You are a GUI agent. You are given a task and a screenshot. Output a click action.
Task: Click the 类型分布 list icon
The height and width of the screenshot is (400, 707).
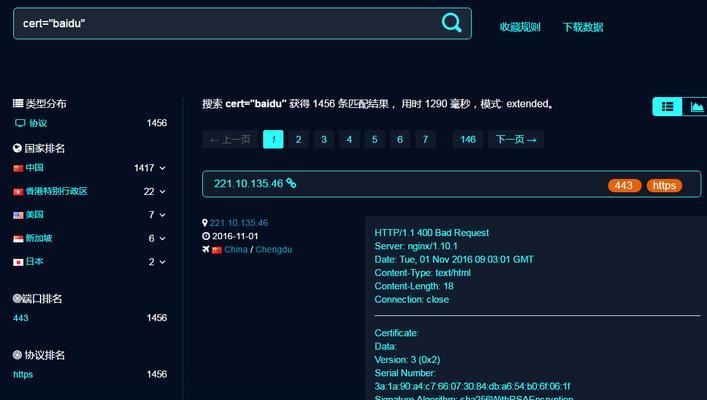[x=18, y=103]
